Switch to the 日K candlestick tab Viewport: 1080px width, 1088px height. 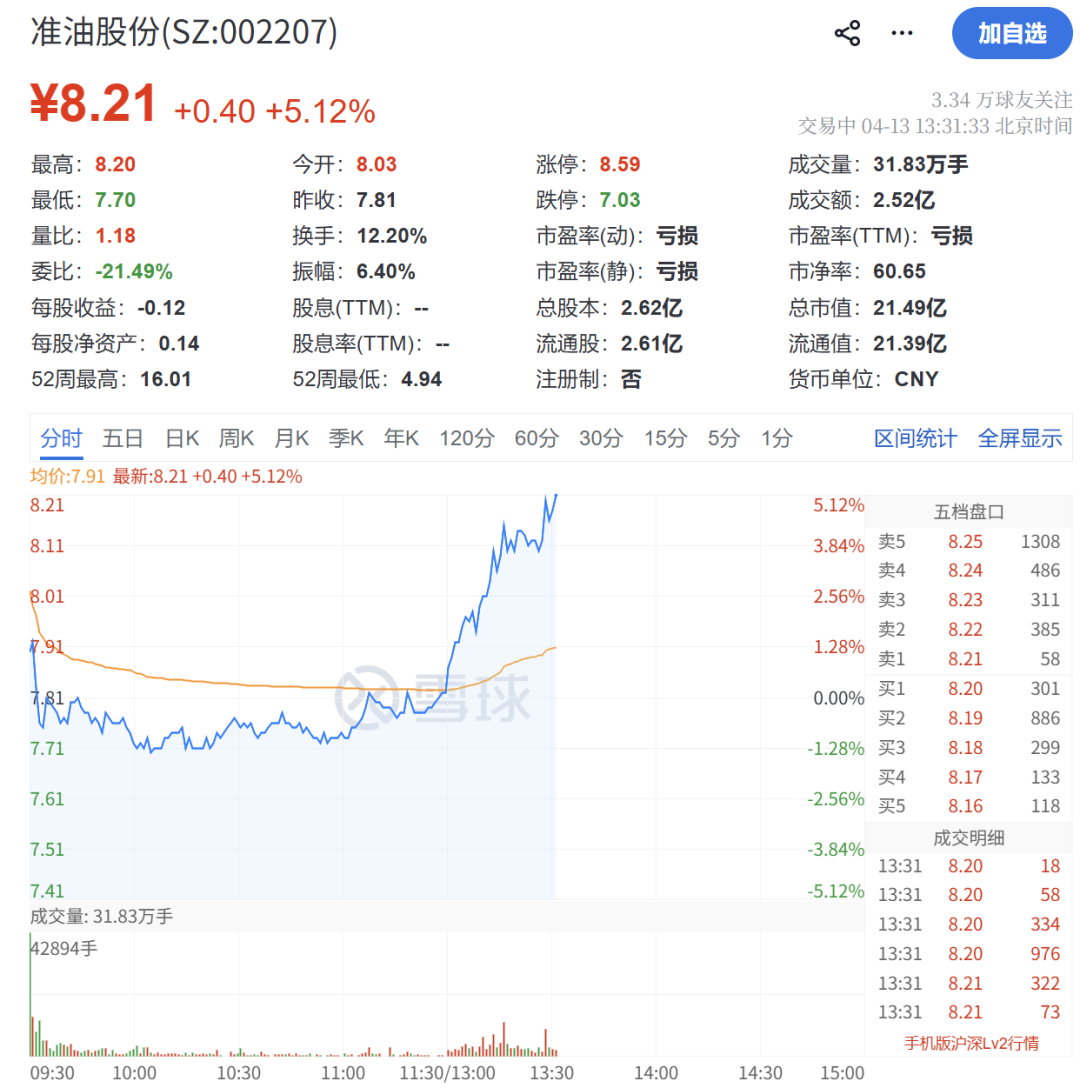182,437
